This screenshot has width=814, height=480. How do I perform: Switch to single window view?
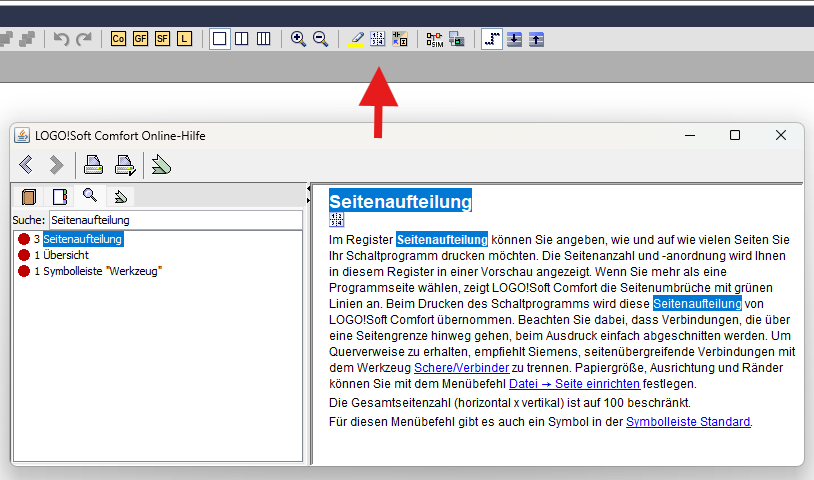click(x=220, y=39)
